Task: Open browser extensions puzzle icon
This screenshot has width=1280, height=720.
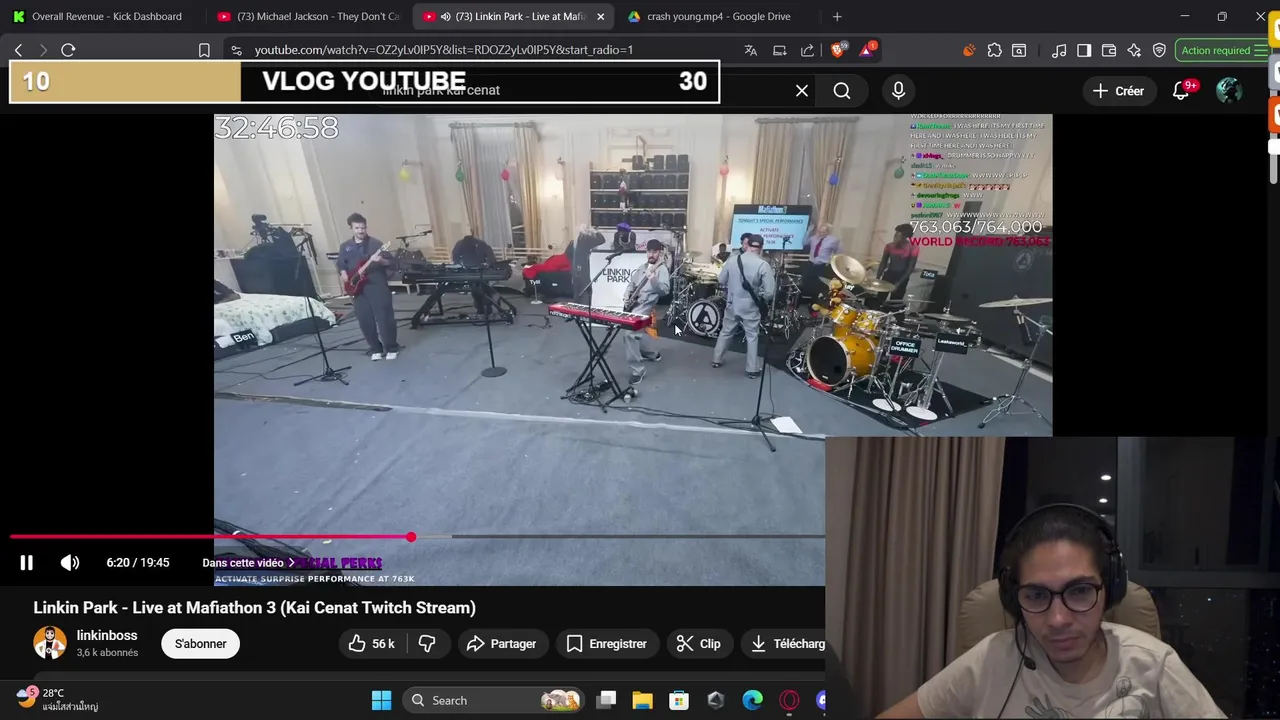Action: [994, 50]
